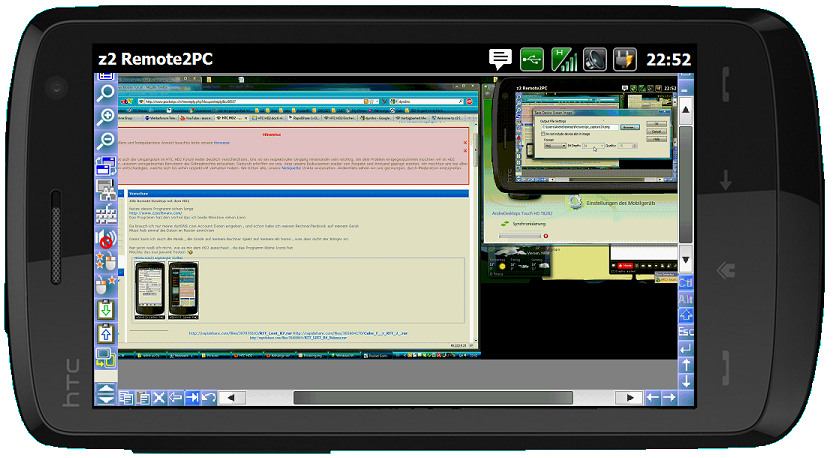Image resolution: width=833 pixels, height=458 pixels.
Task: Open the Format dropdown in the capture dialog
Action: [x=555, y=146]
